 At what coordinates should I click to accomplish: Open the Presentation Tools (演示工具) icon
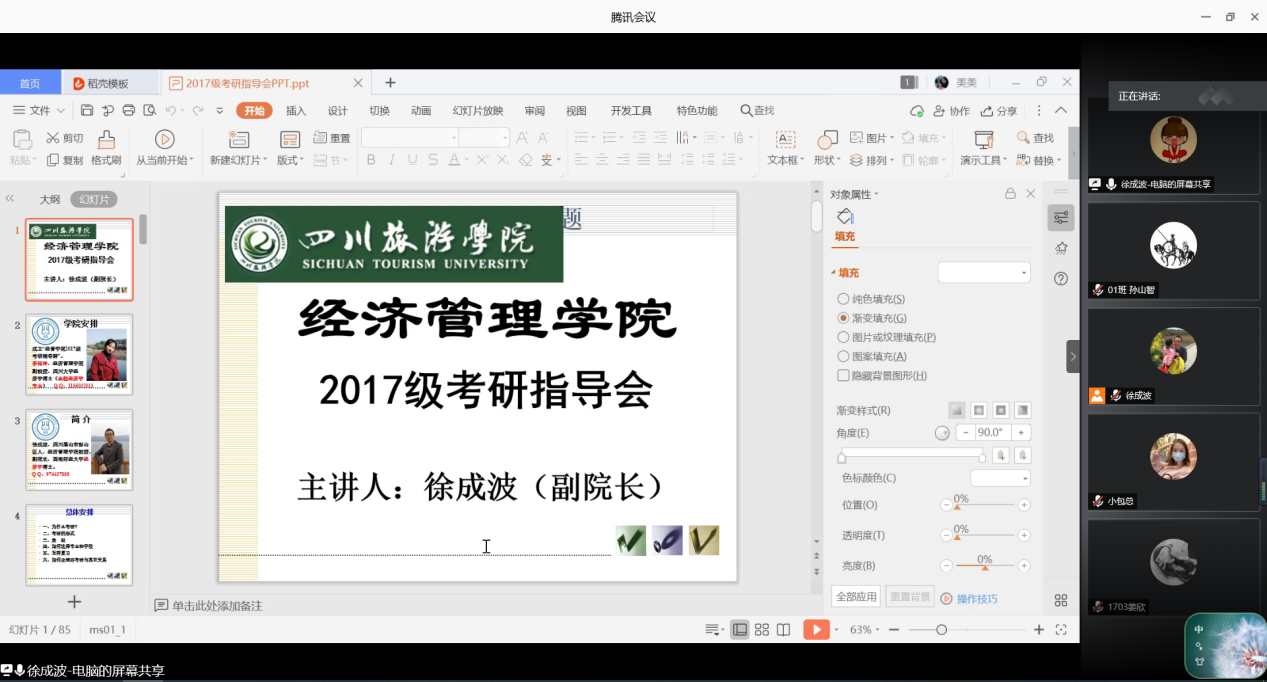984,140
